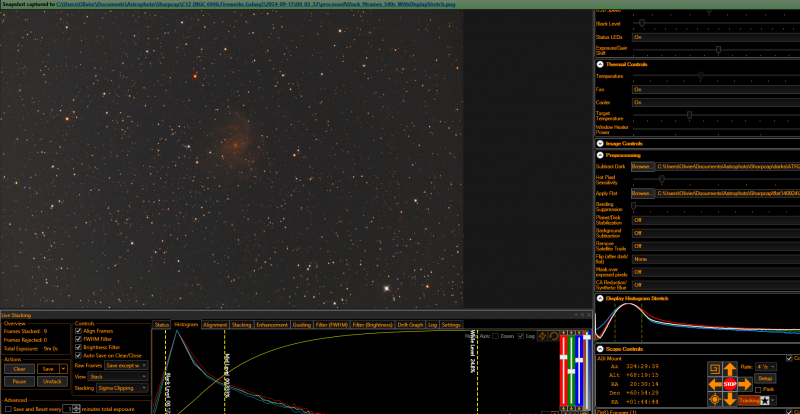Toggle the FWHM Filter checkbox
The height and width of the screenshot is (414, 800).
[x=78, y=339]
